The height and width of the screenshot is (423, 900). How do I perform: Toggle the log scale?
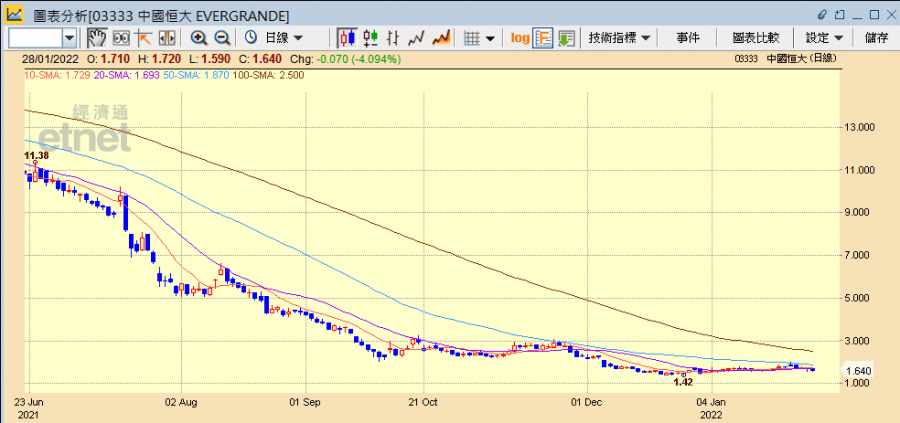tap(520, 37)
